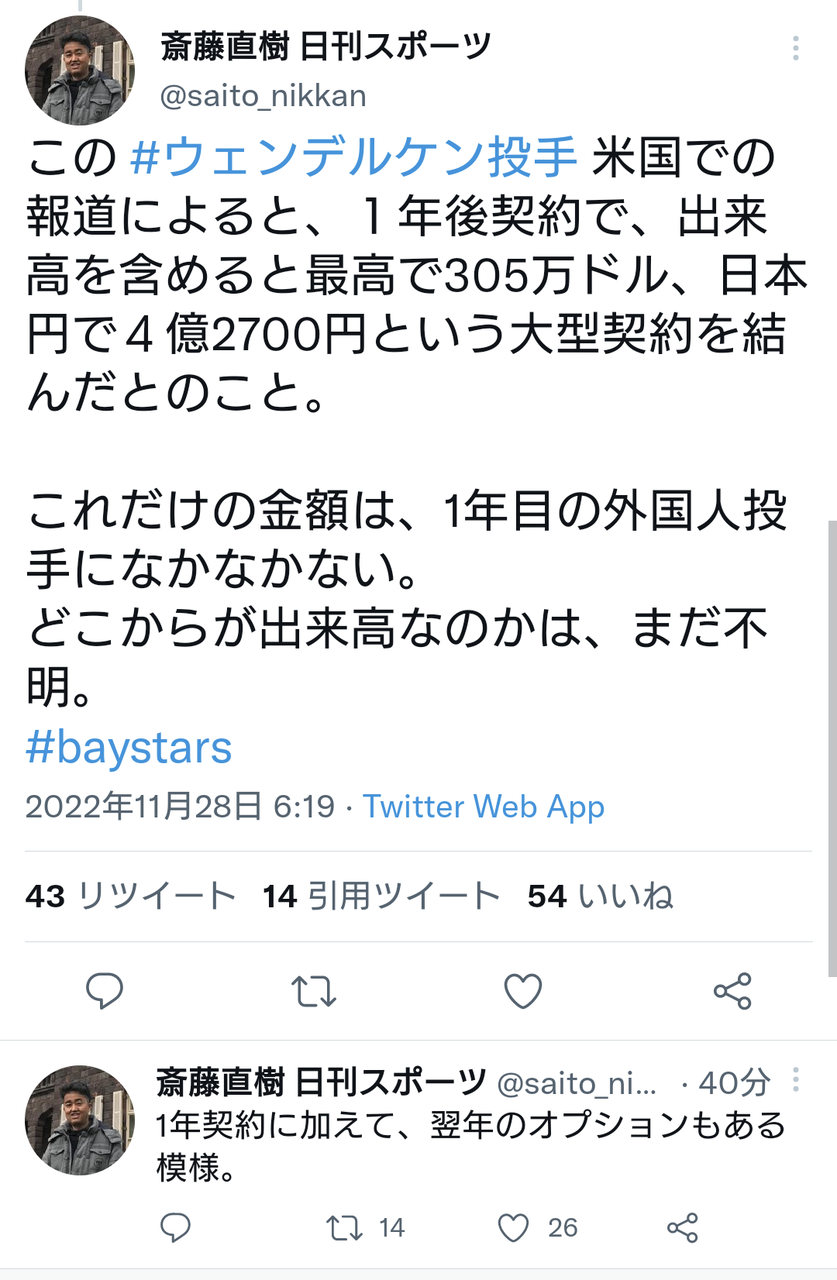The image size is (837, 1280).
Task: Like the follow-up tweet showing 26
Action: pyautogui.click(x=538, y=1227)
